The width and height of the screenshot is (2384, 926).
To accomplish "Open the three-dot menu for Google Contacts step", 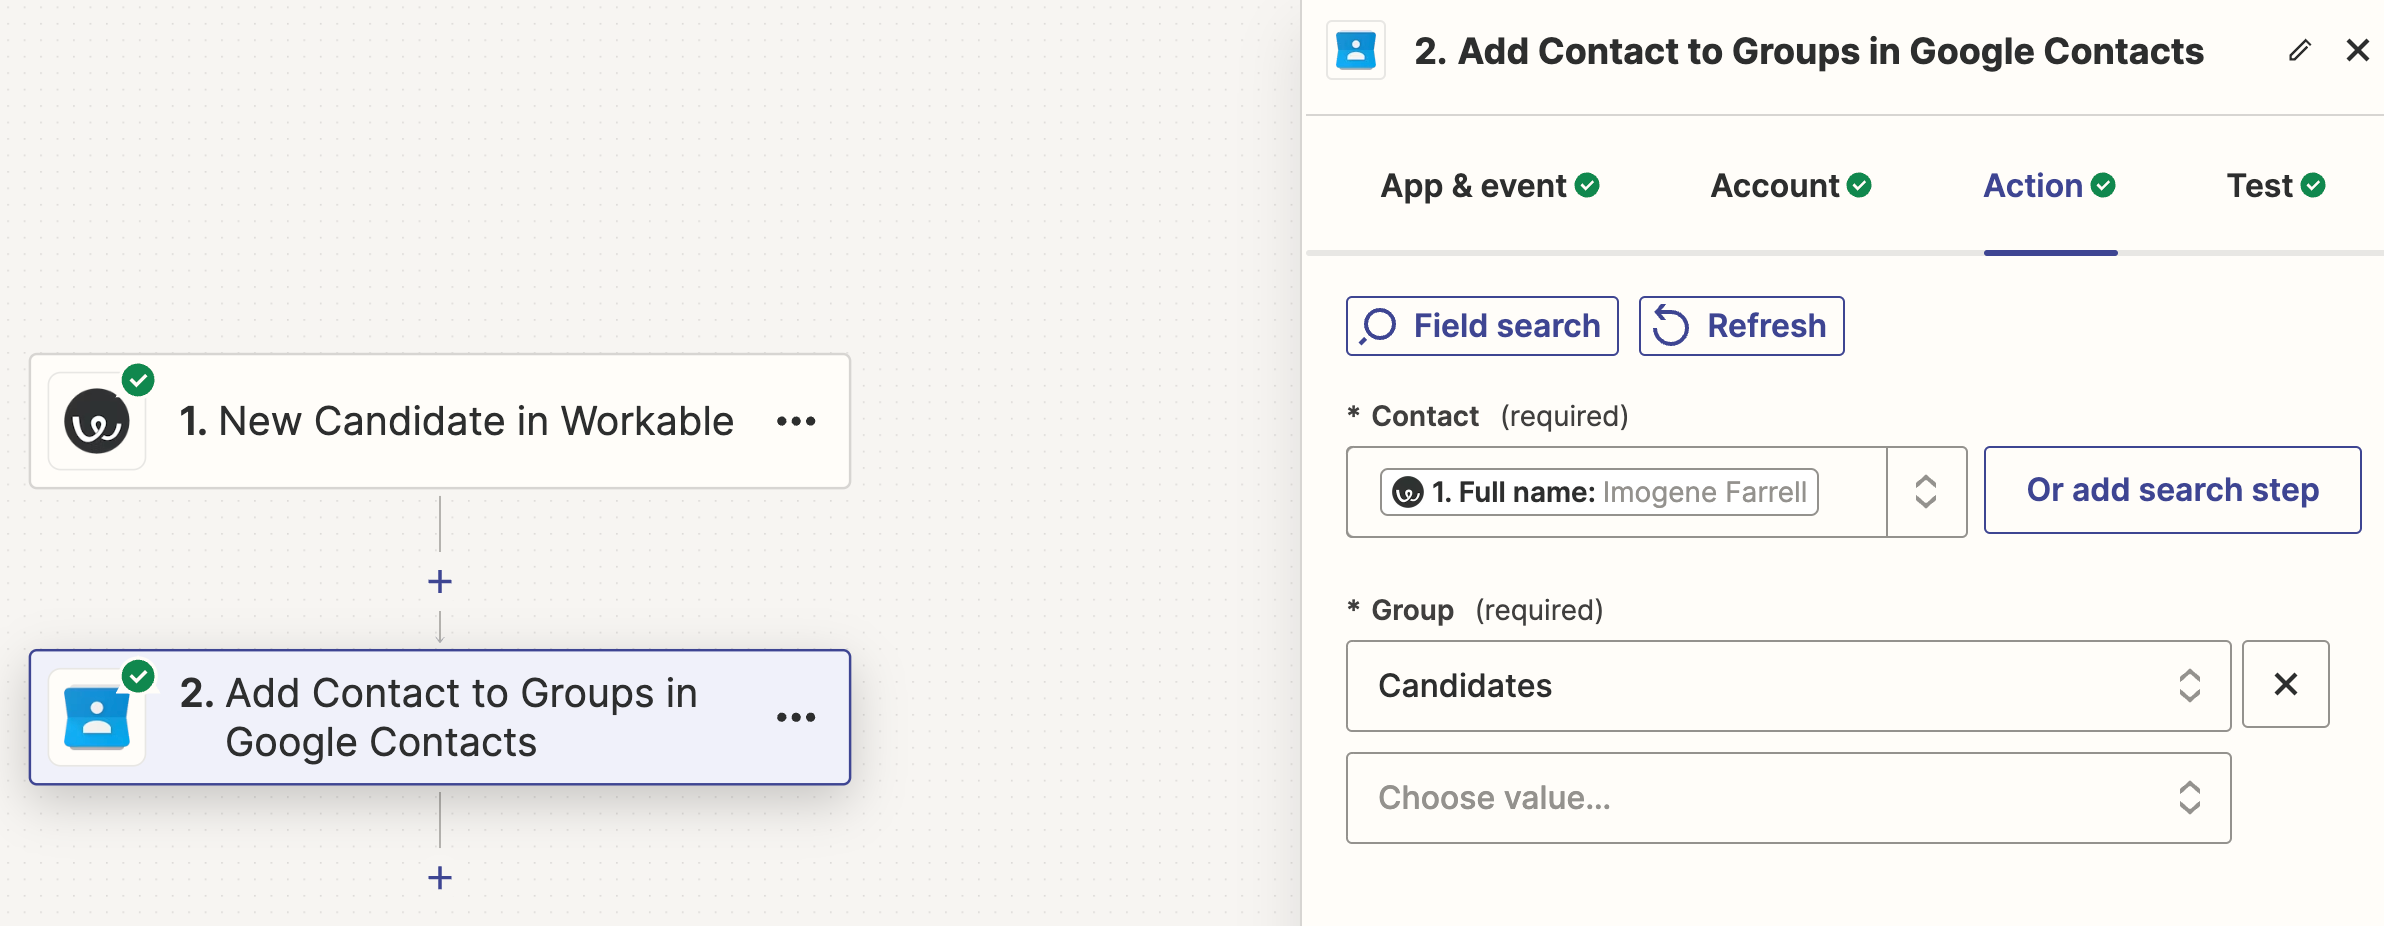I will click(796, 717).
